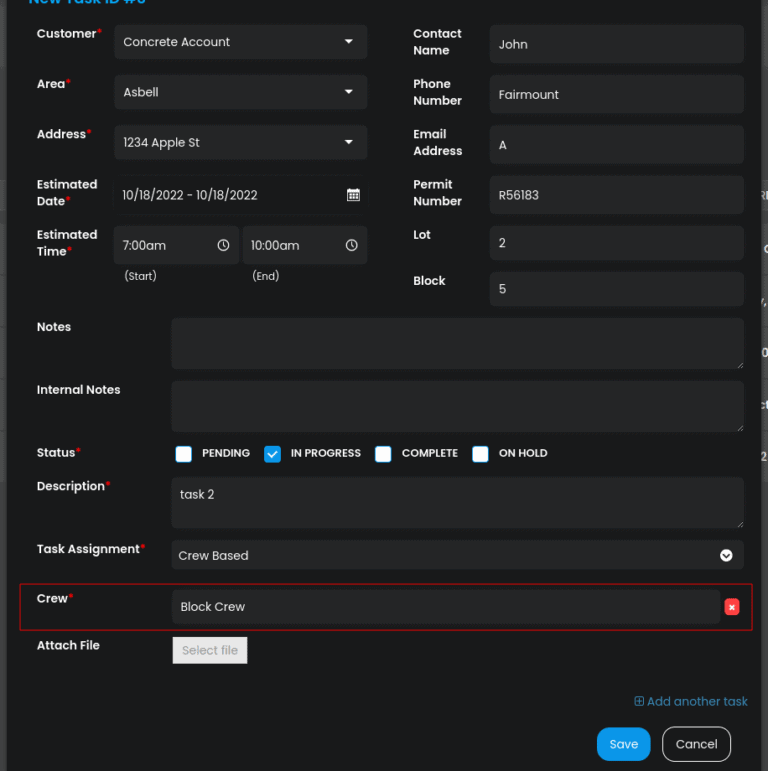Viewport: 768px width, 771px height.
Task: Uncheck the IN PROGRESS status checkbox
Action: 272,454
